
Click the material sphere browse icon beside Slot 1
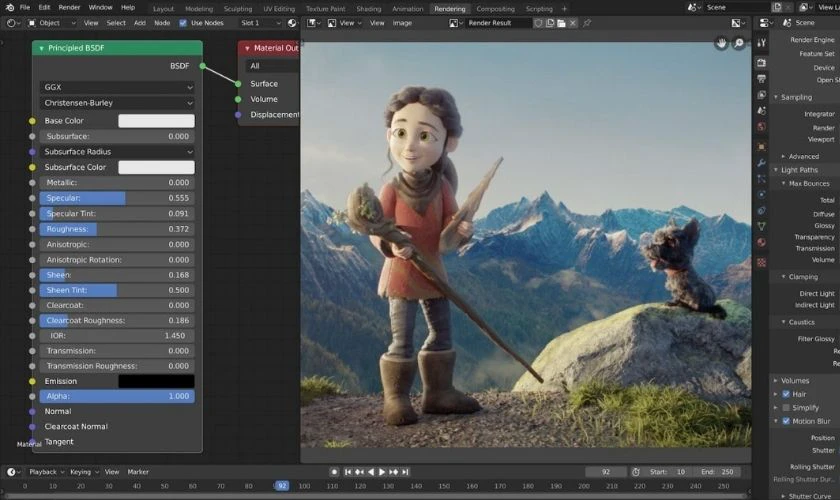291,23
